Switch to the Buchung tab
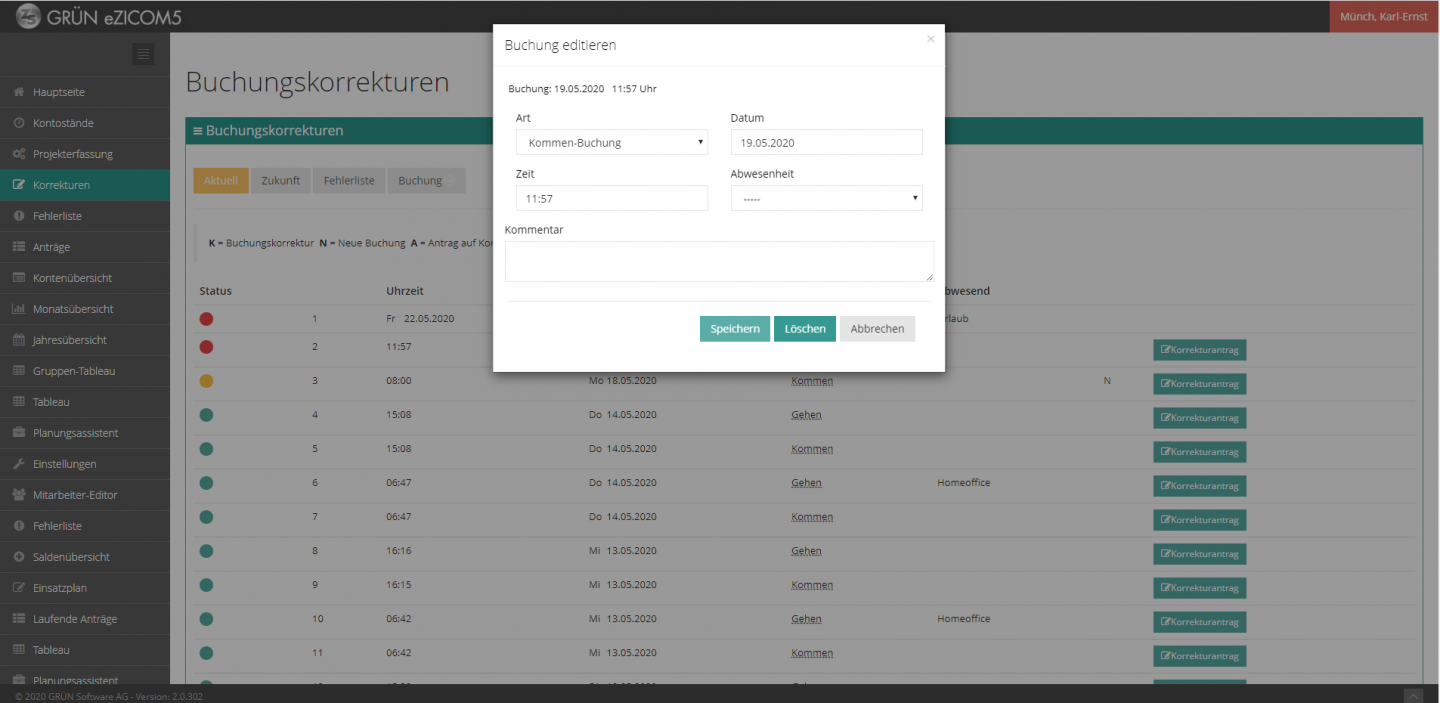 point(426,181)
